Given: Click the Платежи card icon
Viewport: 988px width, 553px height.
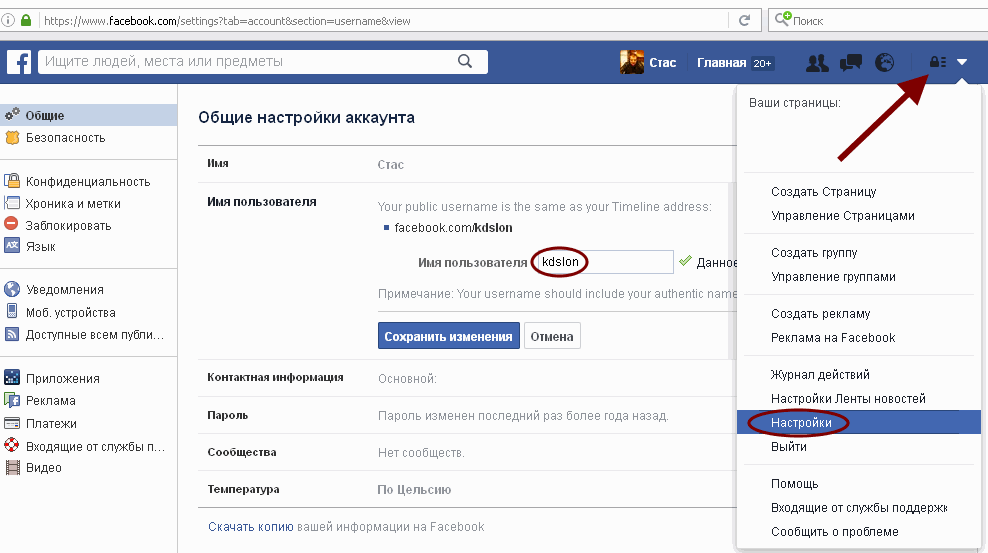Looking at the screenshot, I should coord(12,423).
